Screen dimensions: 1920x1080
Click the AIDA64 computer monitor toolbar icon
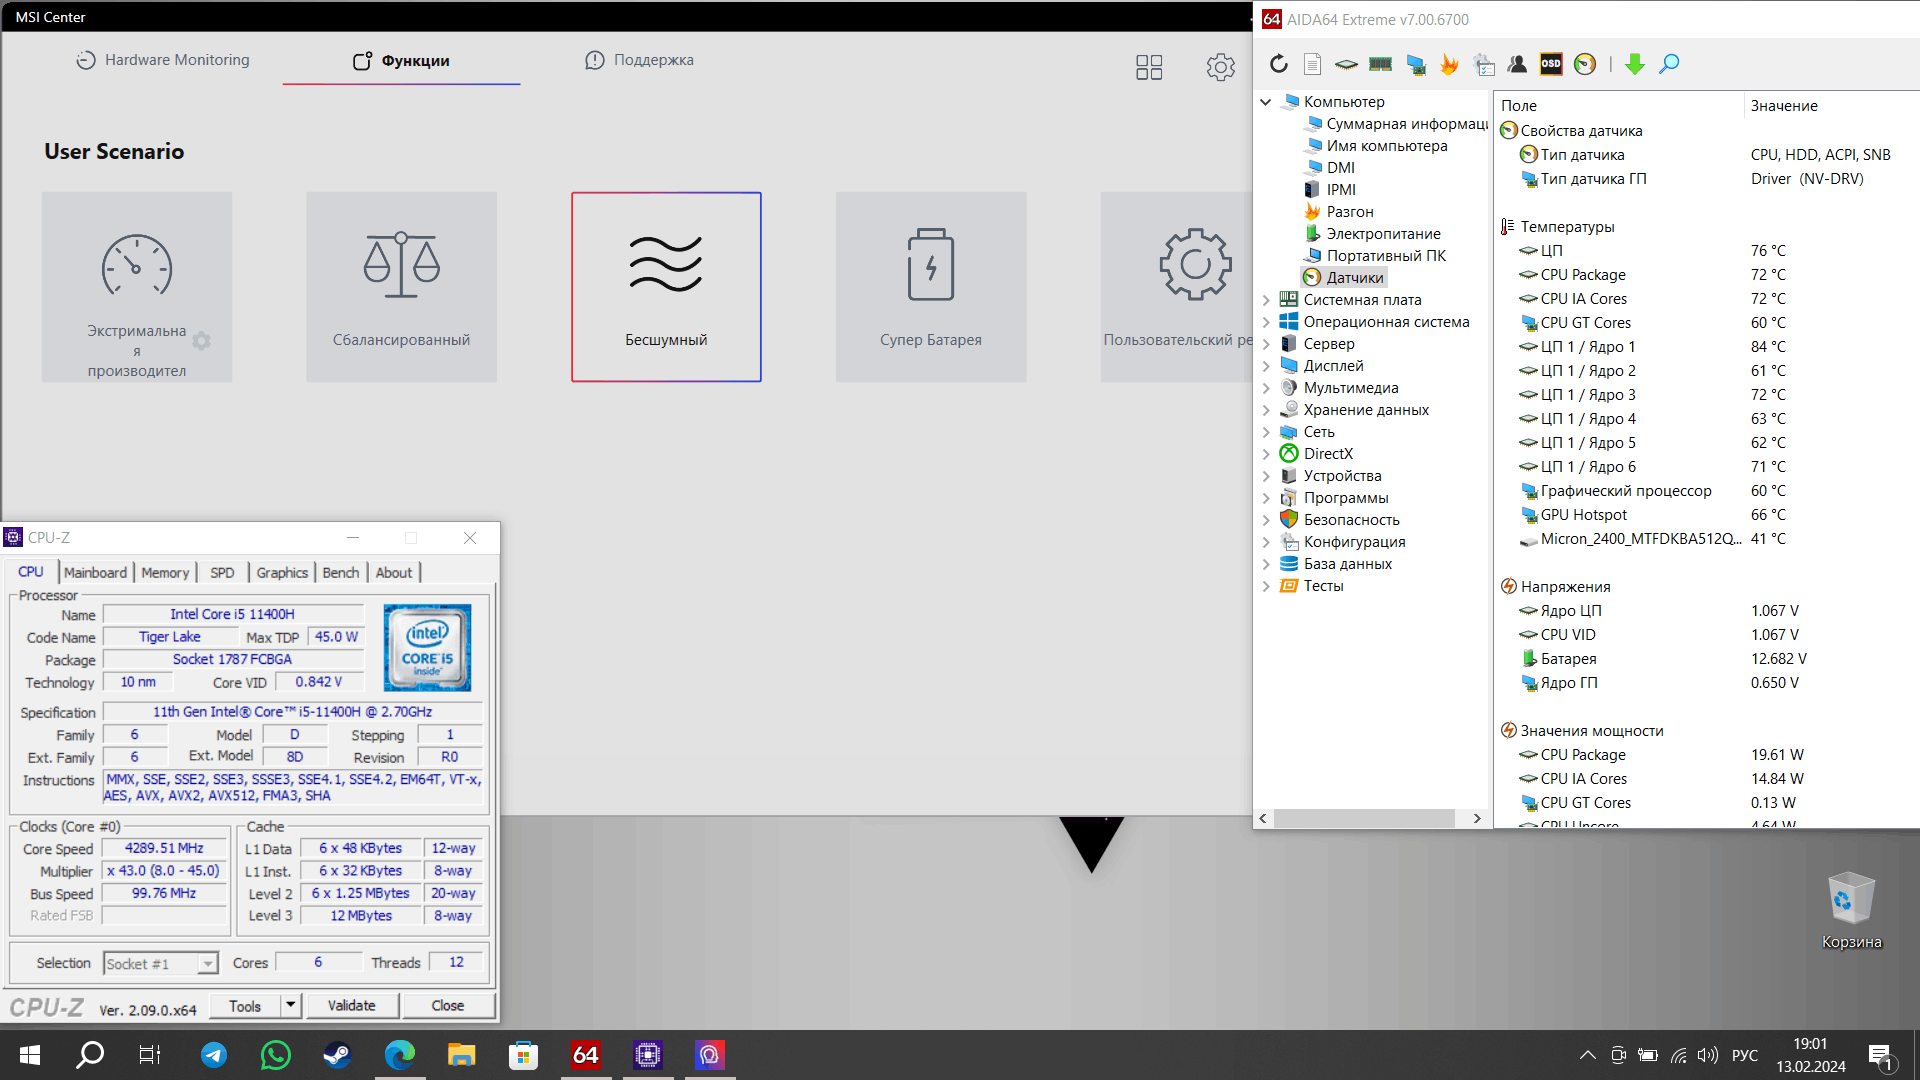point(1416,64)
